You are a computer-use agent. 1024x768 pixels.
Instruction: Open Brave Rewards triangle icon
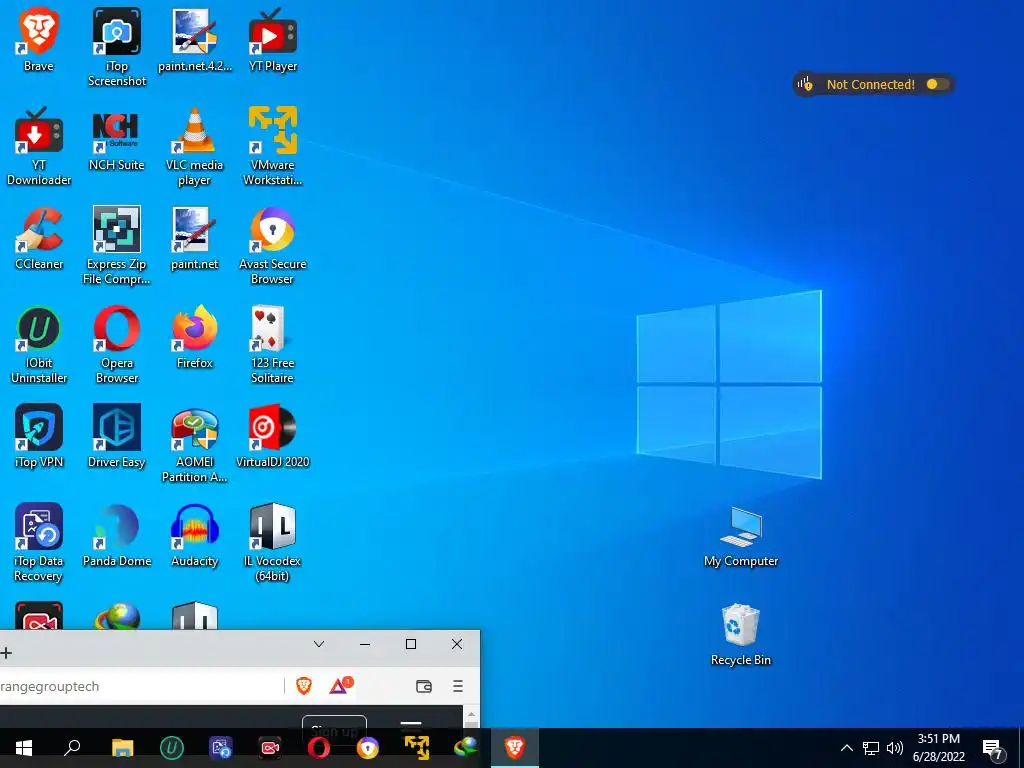[x=340, y=685]
